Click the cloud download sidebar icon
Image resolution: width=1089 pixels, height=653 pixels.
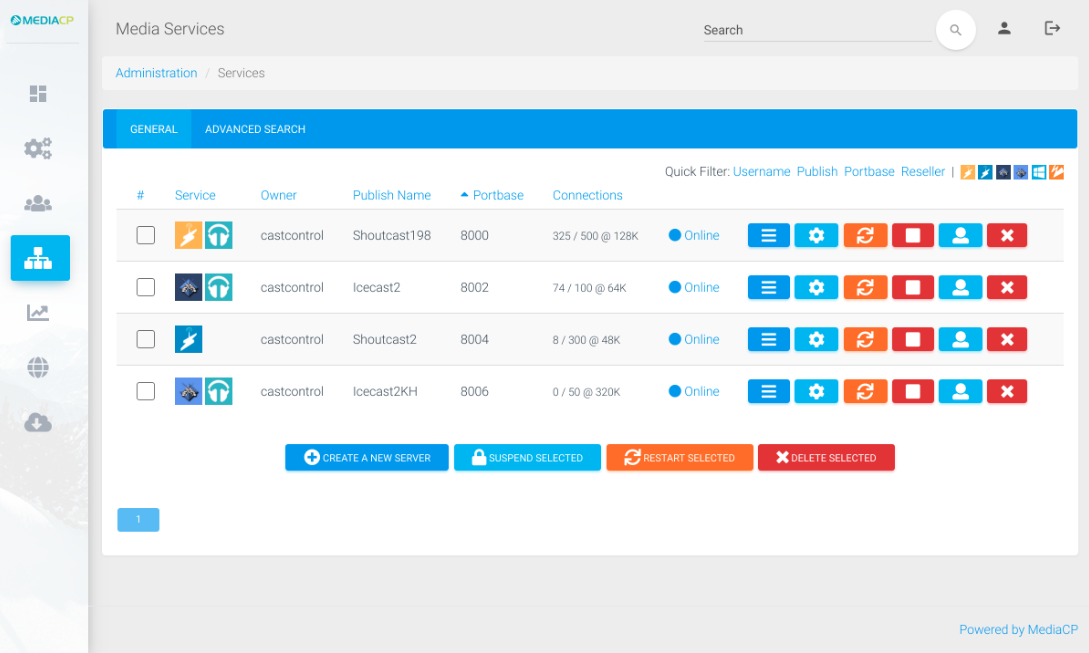tap(38, 422)
